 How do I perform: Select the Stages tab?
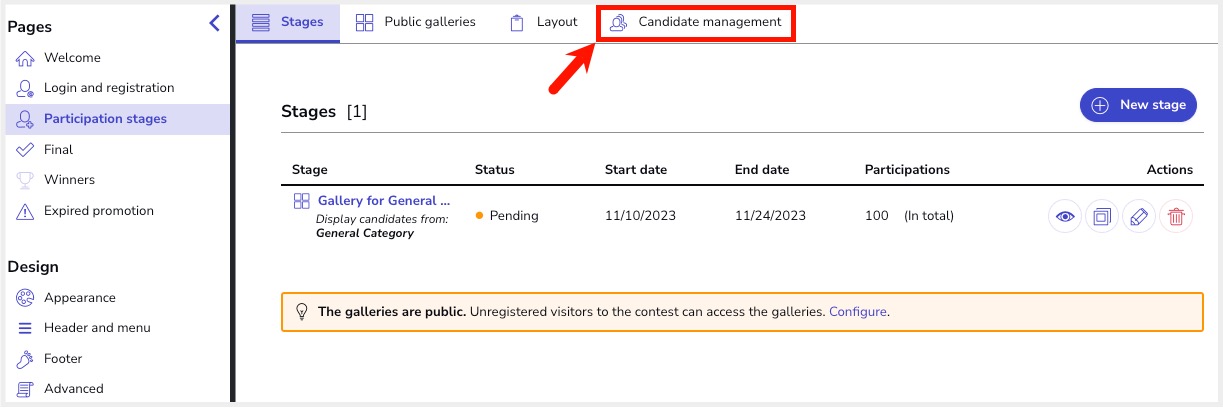point(288,22)
